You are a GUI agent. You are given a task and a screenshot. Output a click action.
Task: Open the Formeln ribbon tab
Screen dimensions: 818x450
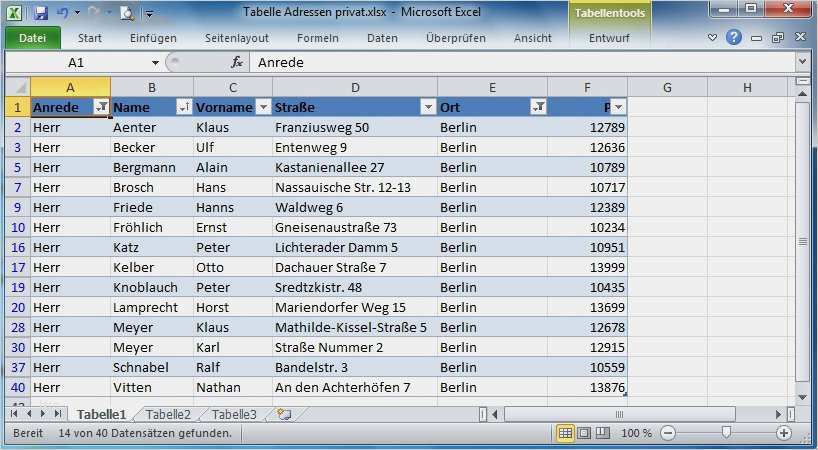pos(317,38)
